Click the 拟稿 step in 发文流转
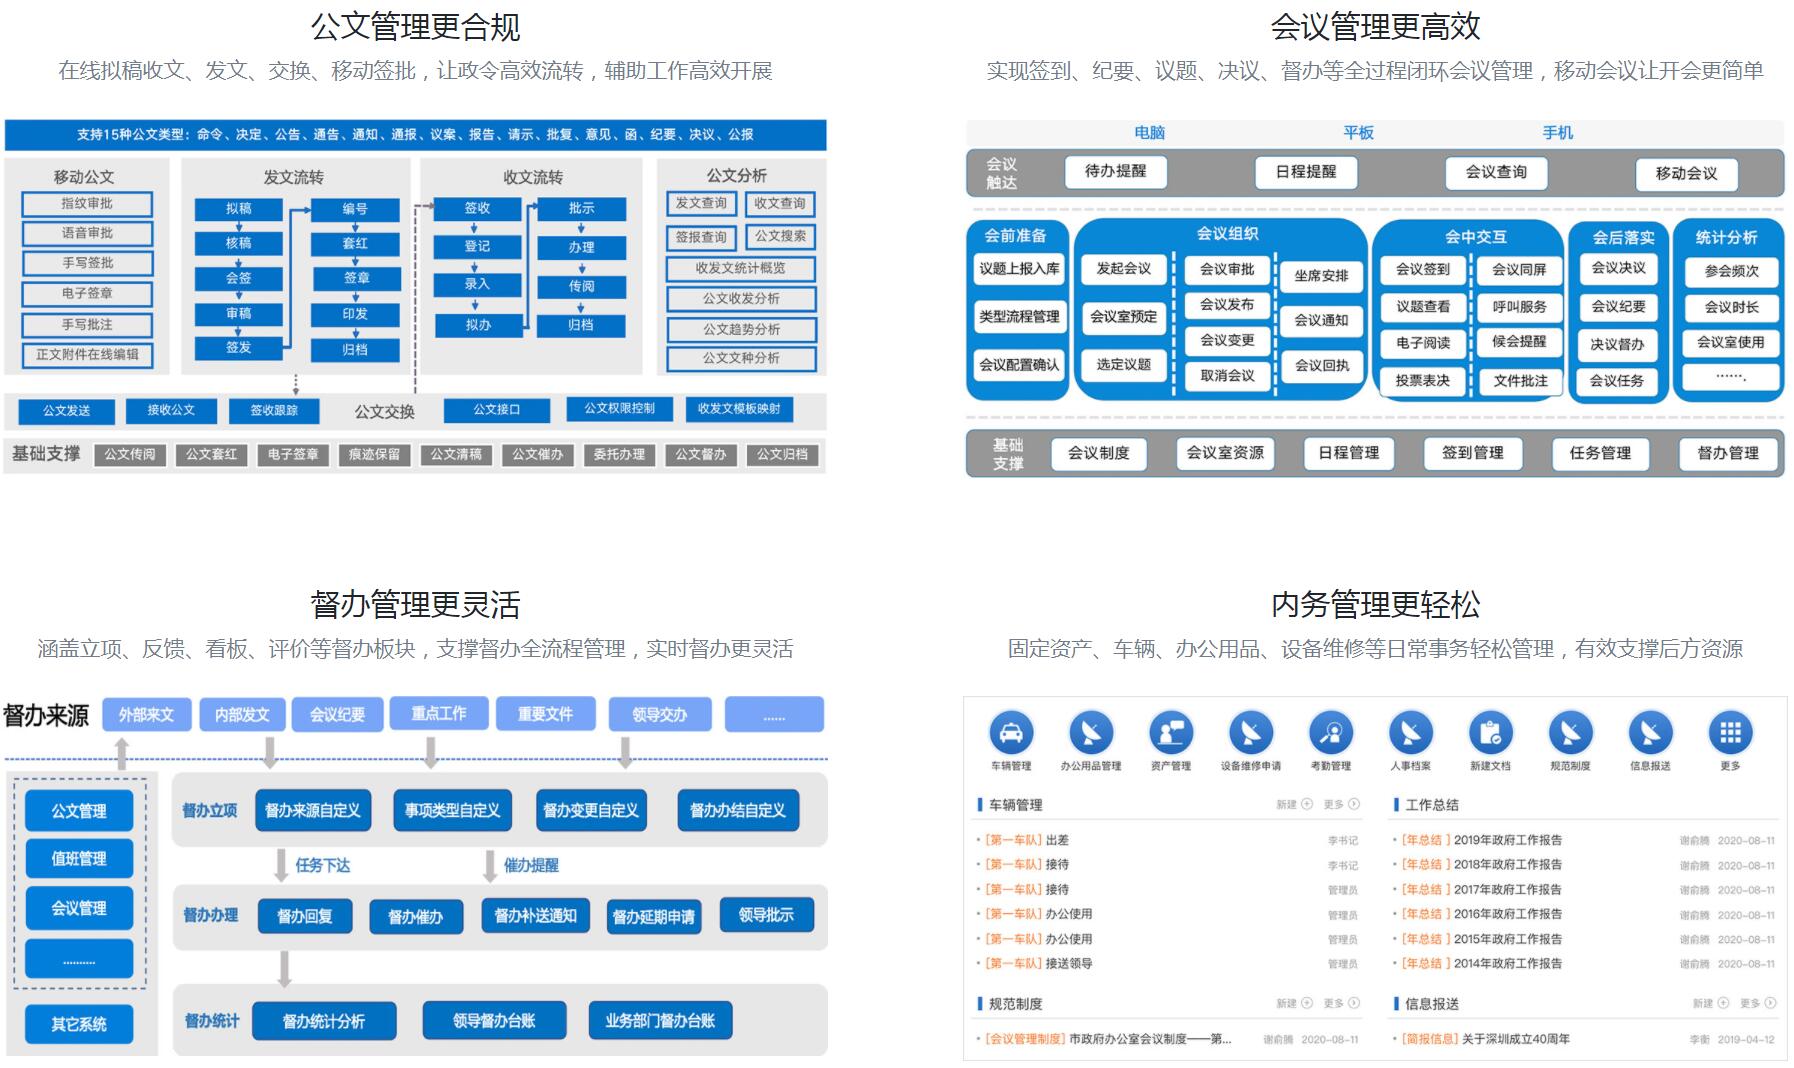The width and height of the screenshot is (1794, 1068). click(238, 209)
